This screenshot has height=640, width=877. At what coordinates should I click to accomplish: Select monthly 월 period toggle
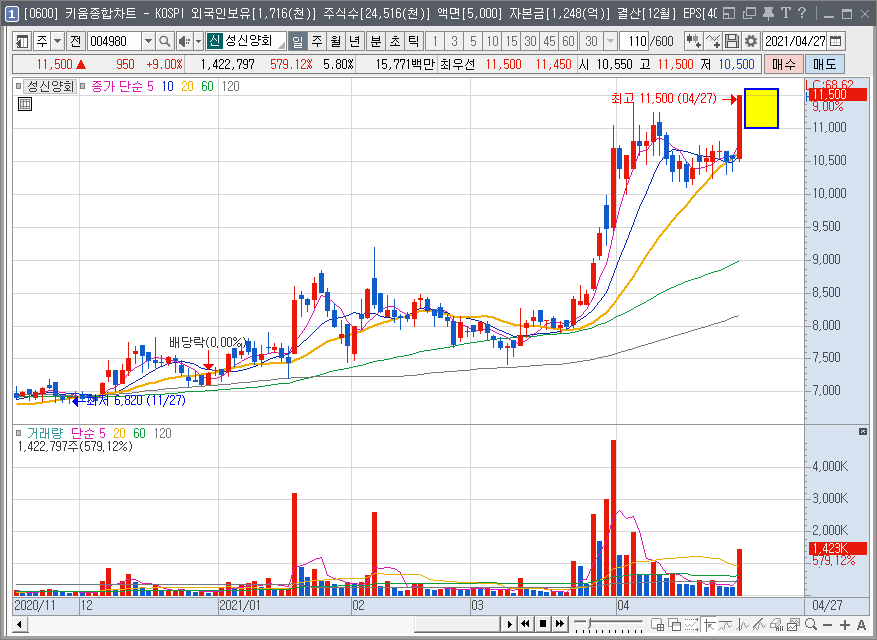click(x=336, y=41)
